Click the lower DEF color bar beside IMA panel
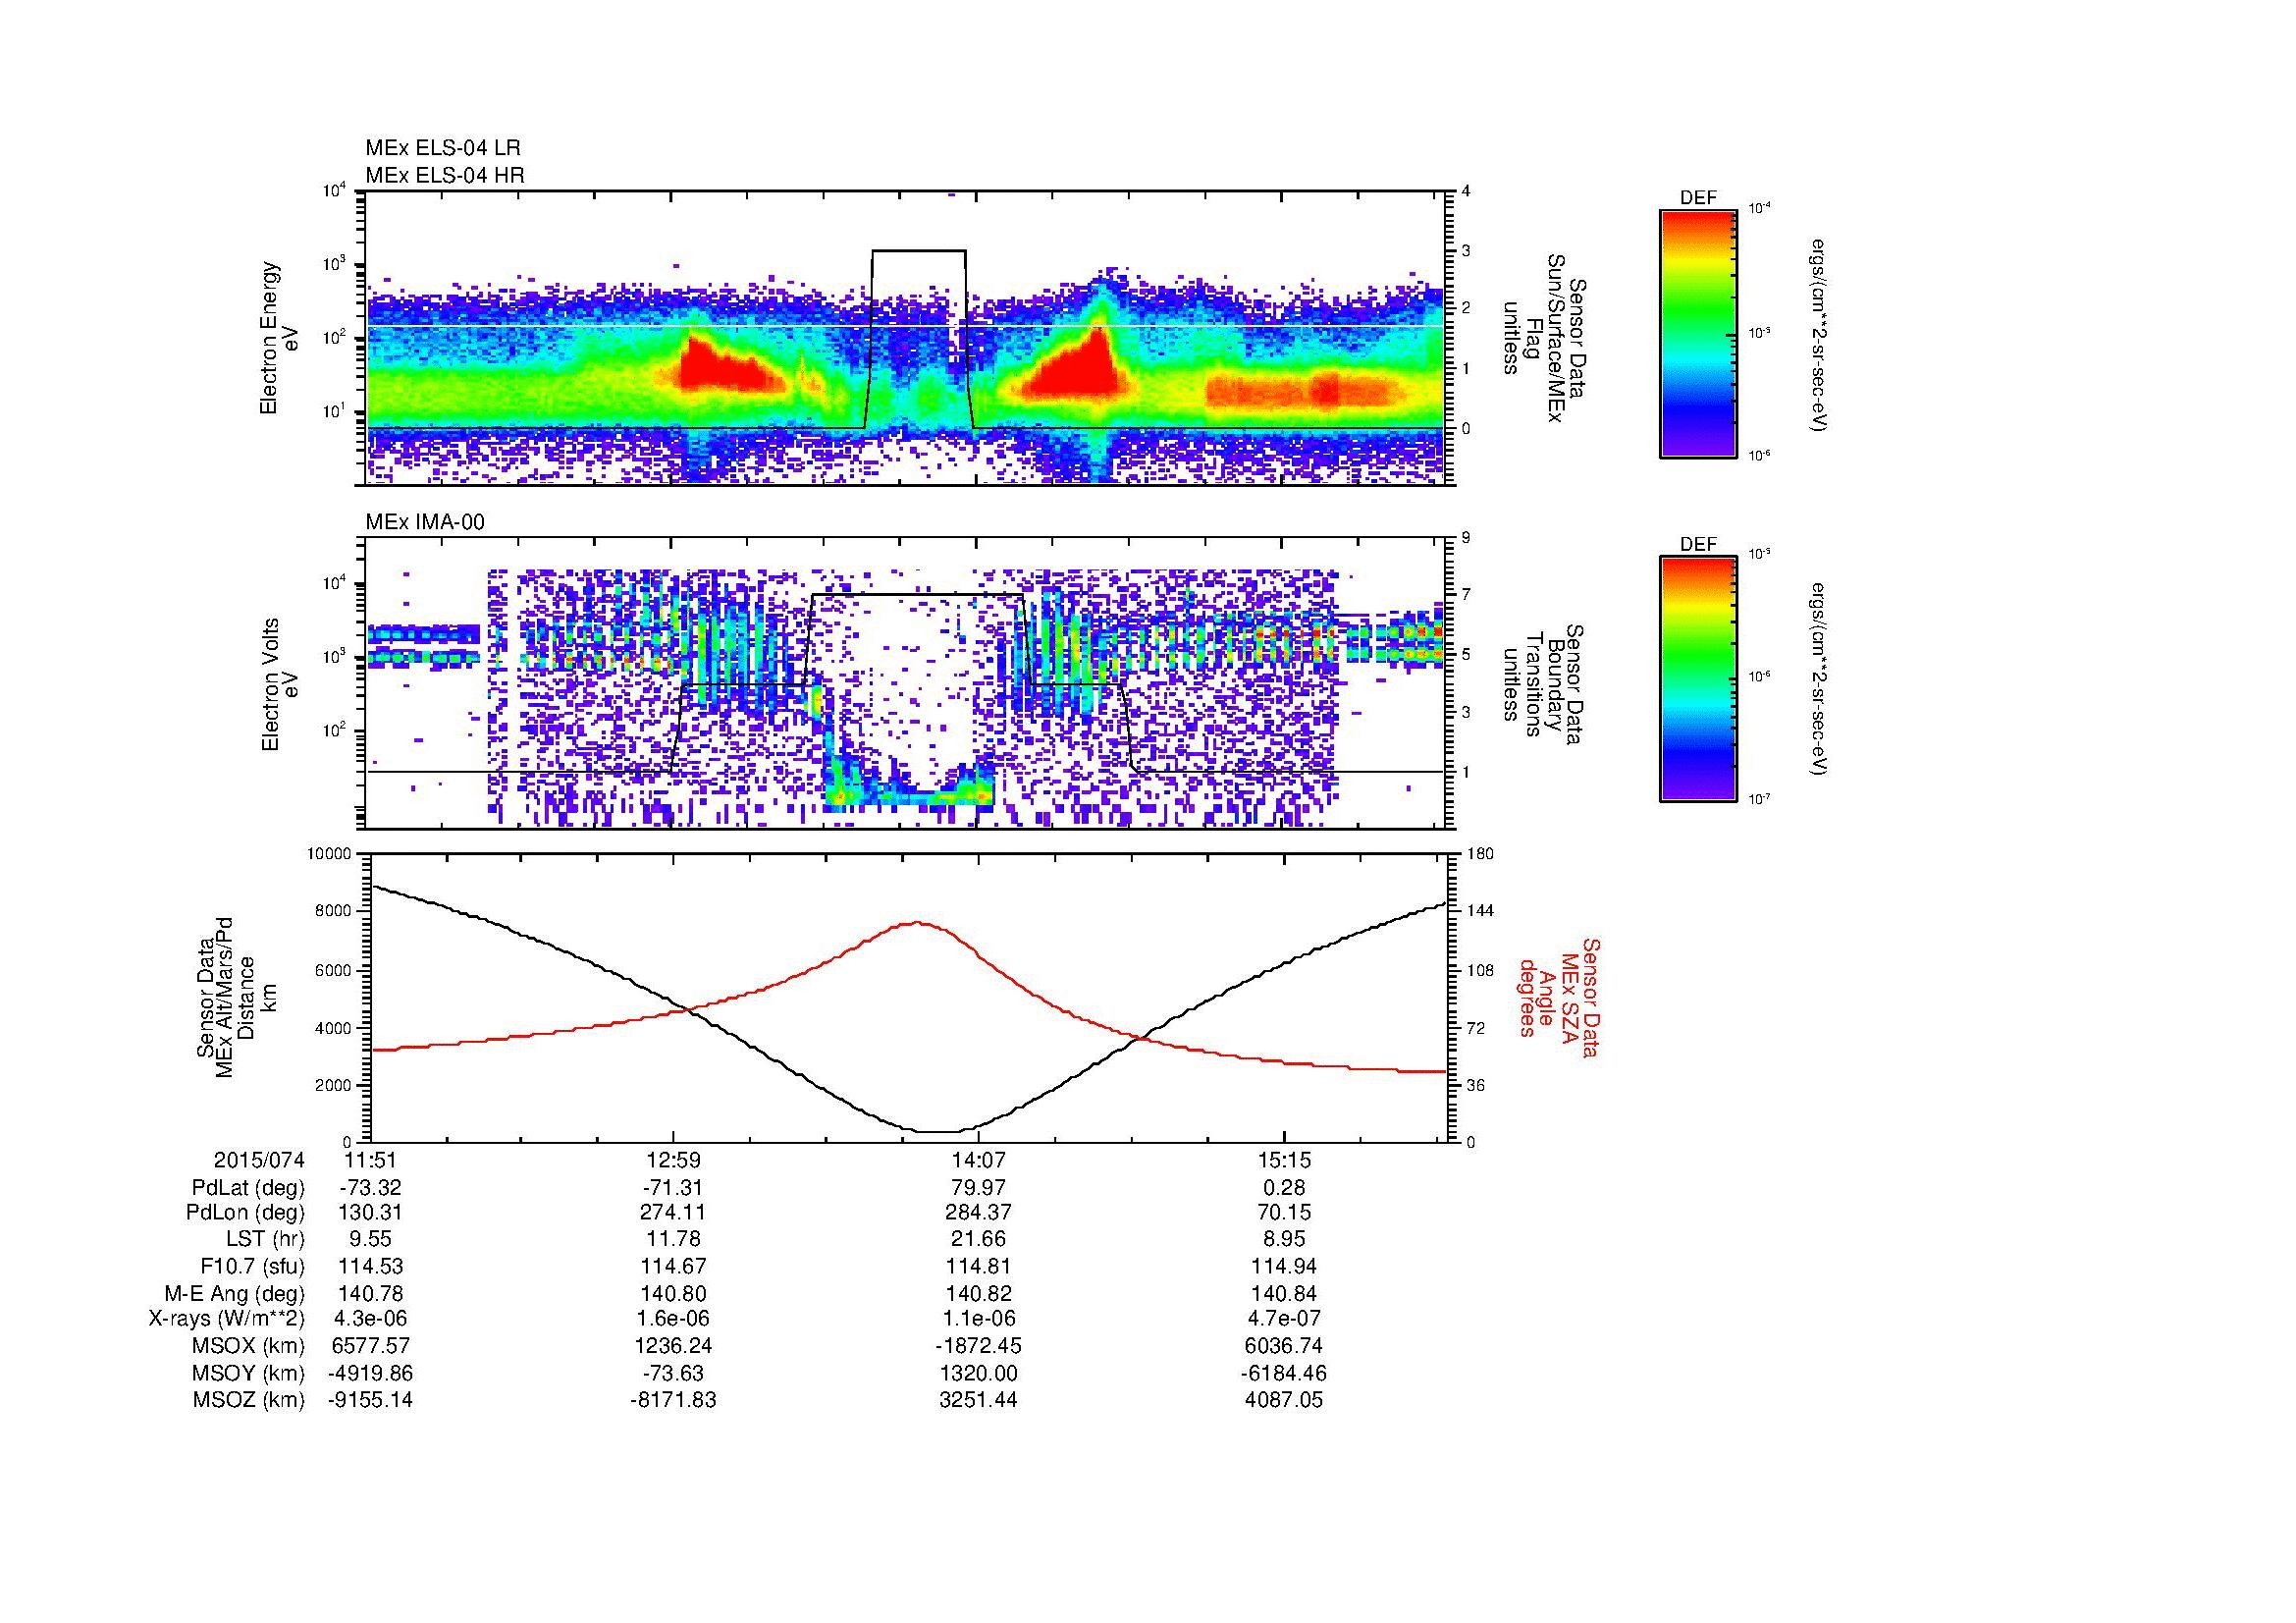The height and width of the screenshot is (1623, 2296). [1697, 679]
